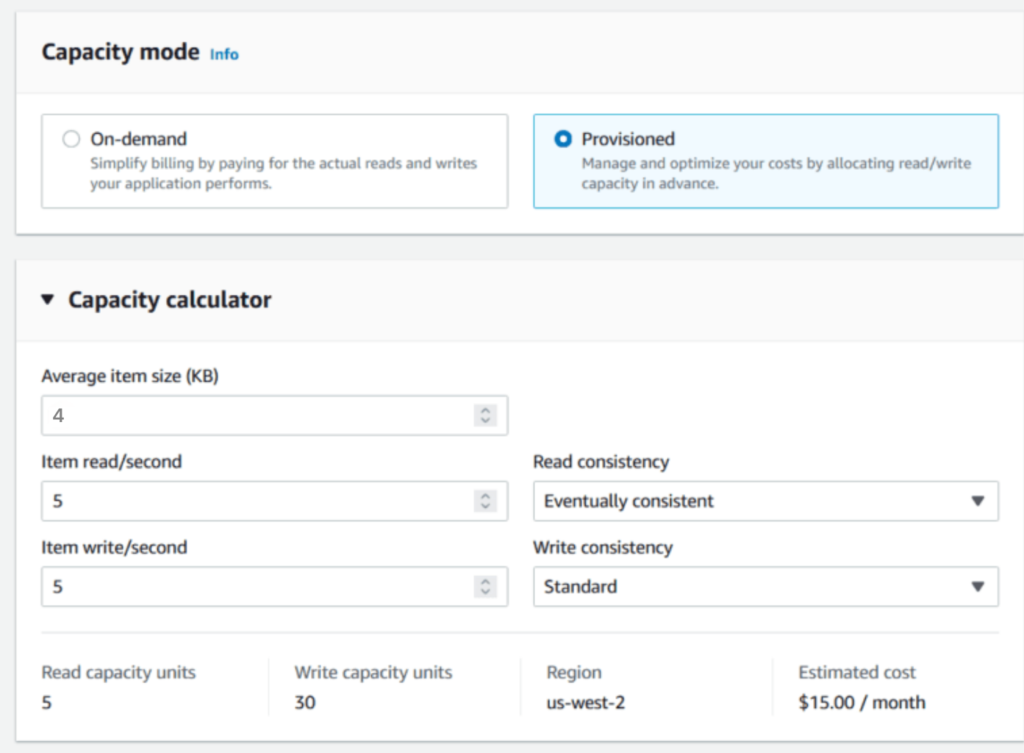Screen dimensions: 1024x753
Task: Decrement Item write/second with stepper arrow
Action: tap(486, 590)
